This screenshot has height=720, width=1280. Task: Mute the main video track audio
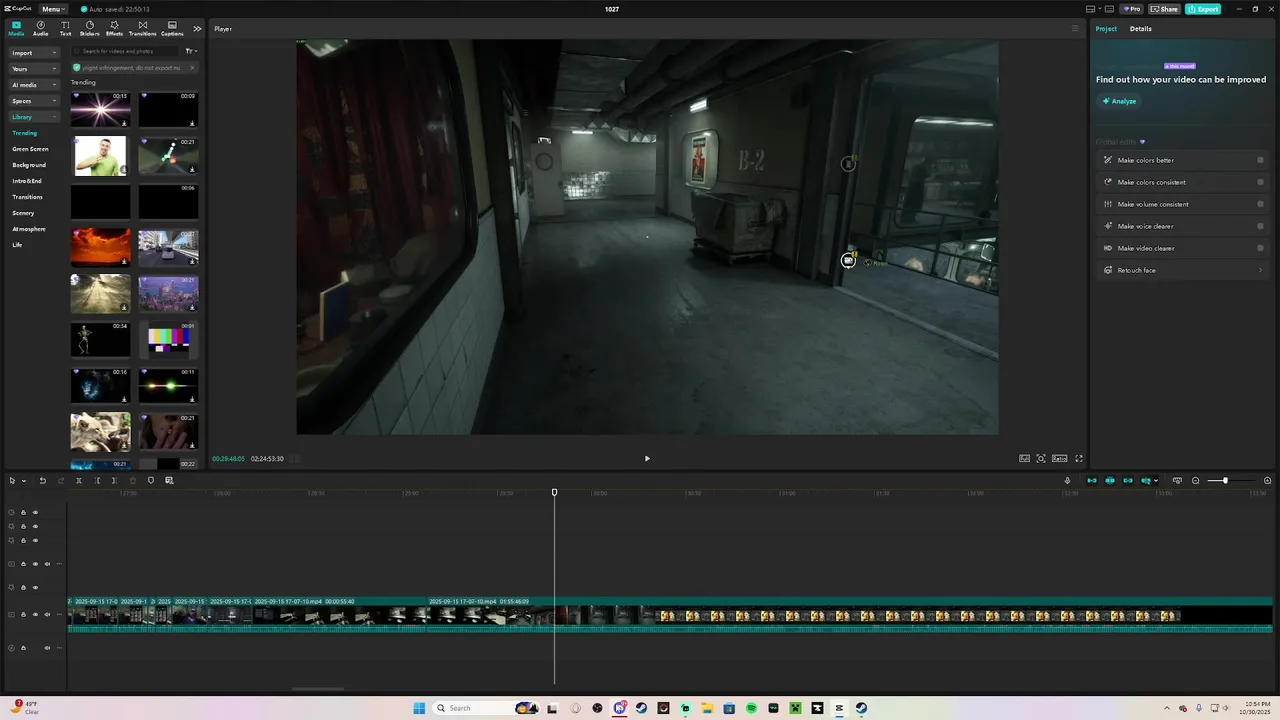click(x=47, y=615)
